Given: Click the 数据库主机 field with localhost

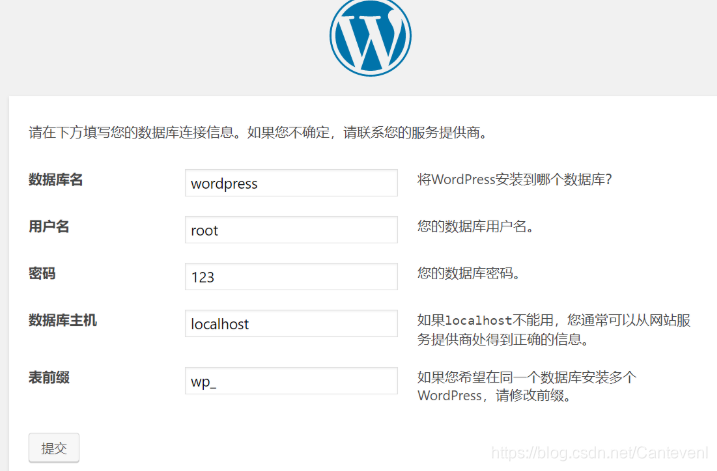Looking at the screenshot, I should [291, 324].
